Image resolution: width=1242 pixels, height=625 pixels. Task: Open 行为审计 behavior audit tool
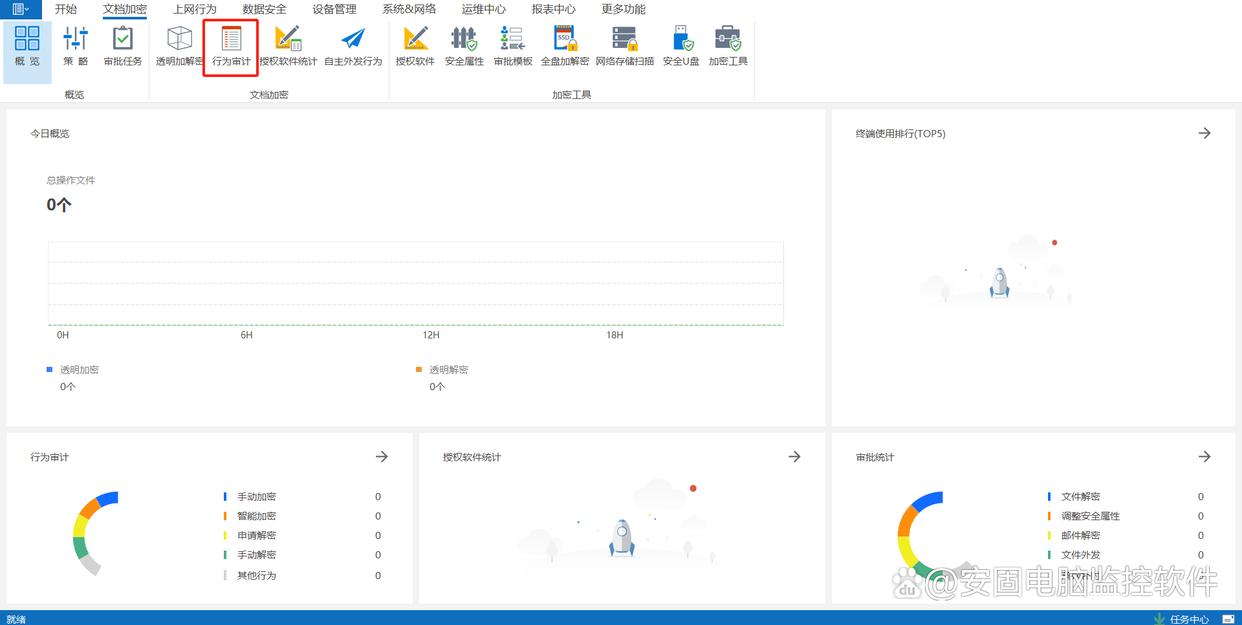pyautogui.click(x=231, y=46)
